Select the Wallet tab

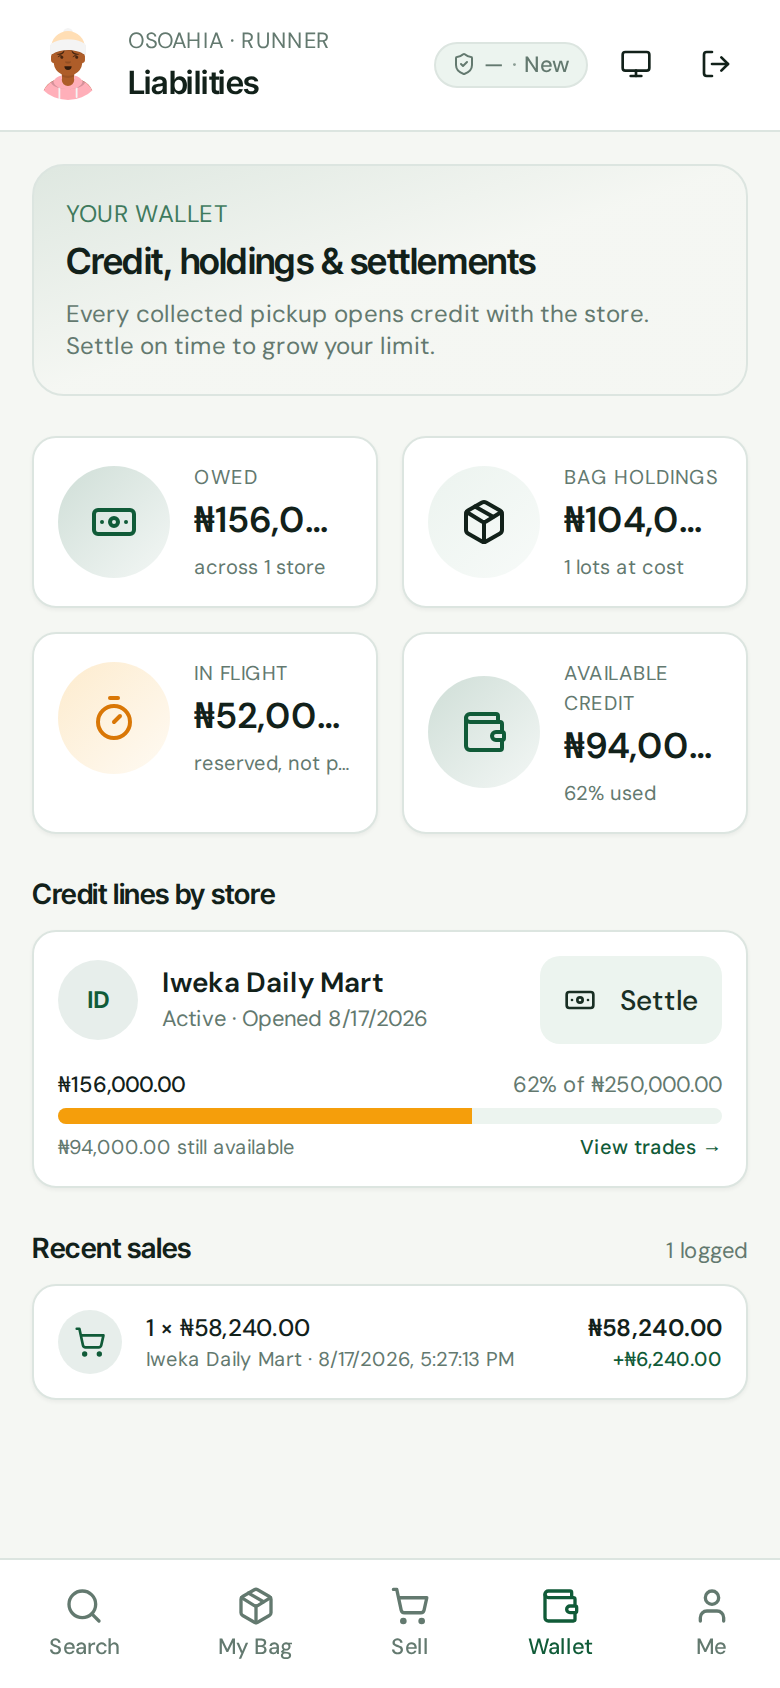pos(560,1623)
